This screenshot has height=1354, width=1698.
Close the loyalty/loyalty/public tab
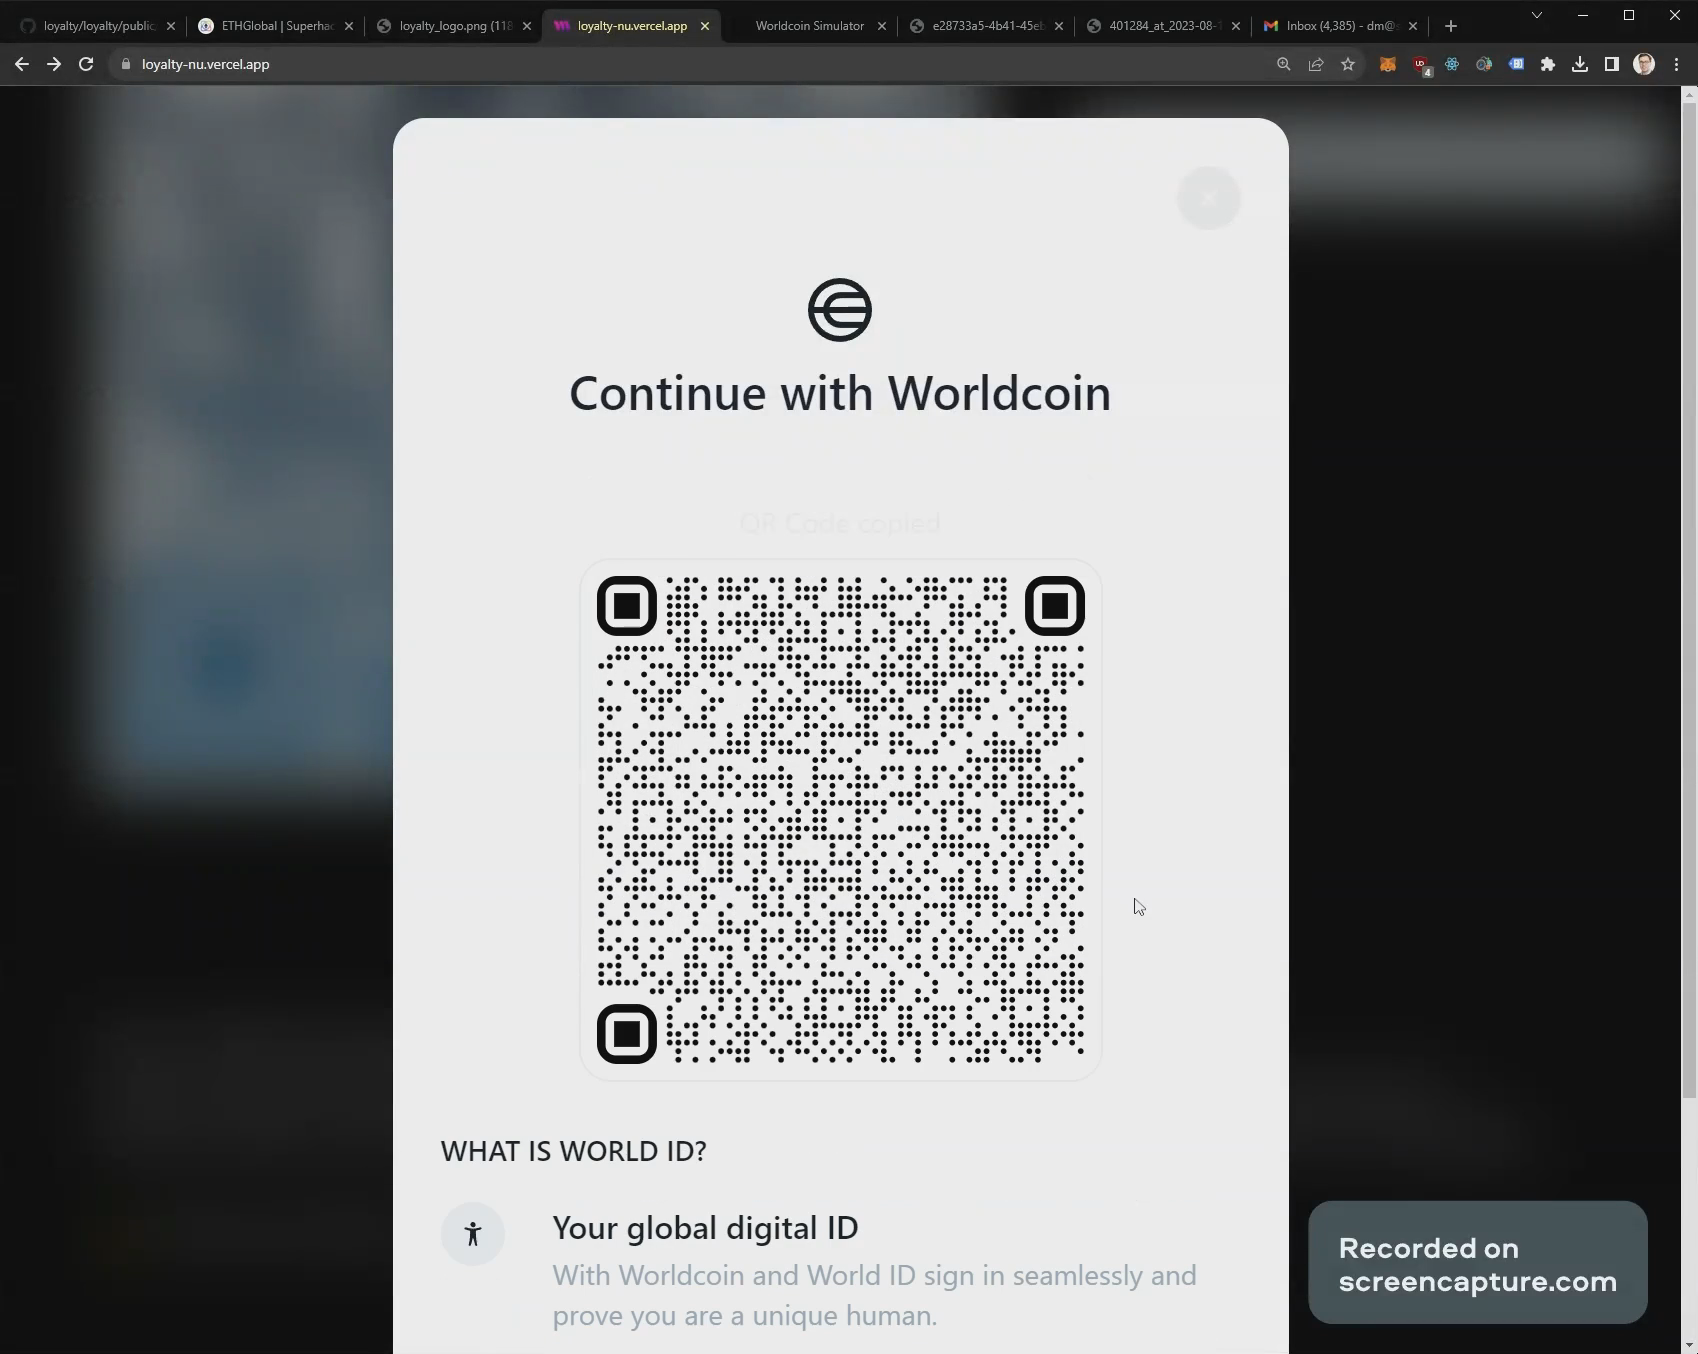click(171, 26)
